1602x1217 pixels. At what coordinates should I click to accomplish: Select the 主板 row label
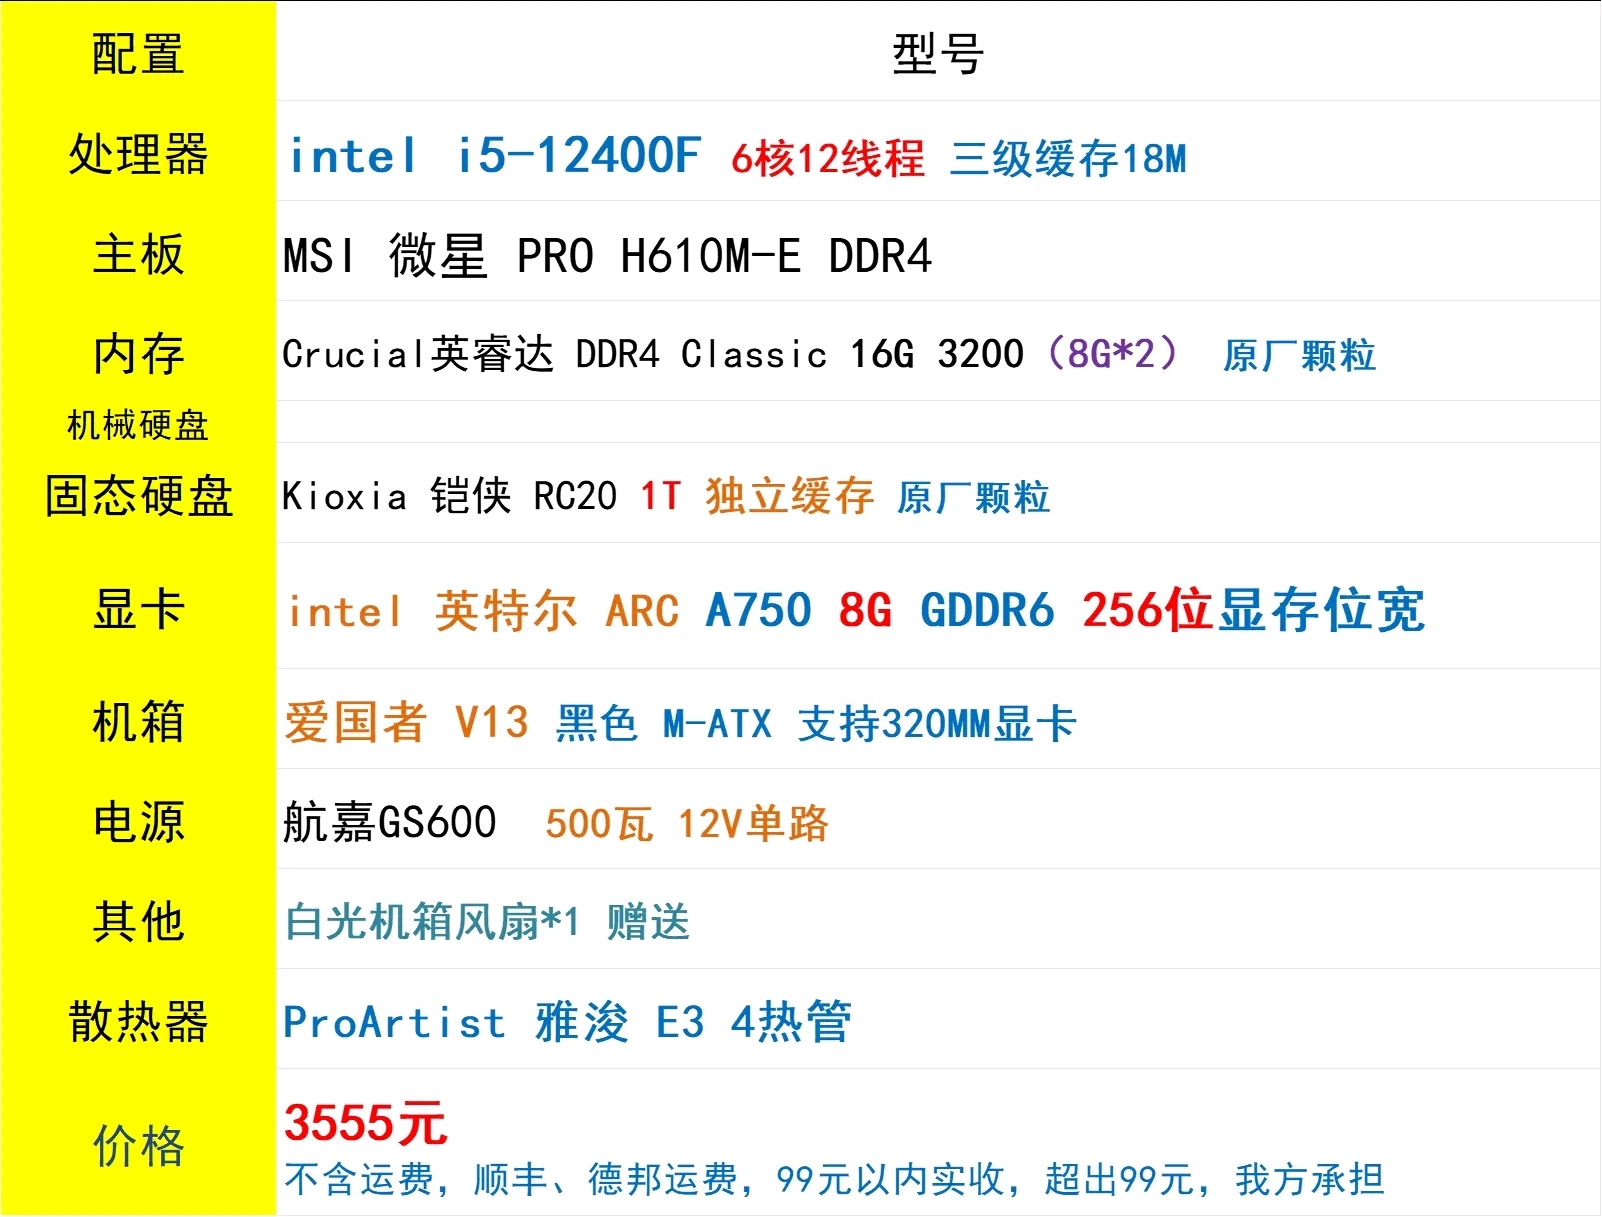(x=138, y=254)
